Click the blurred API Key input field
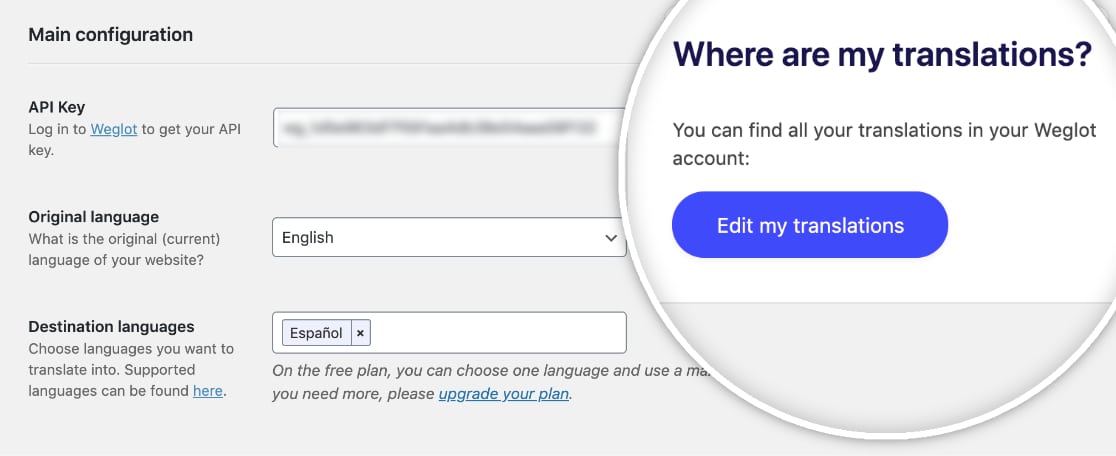Screen dimensions: 1116x456 (448, 128)
